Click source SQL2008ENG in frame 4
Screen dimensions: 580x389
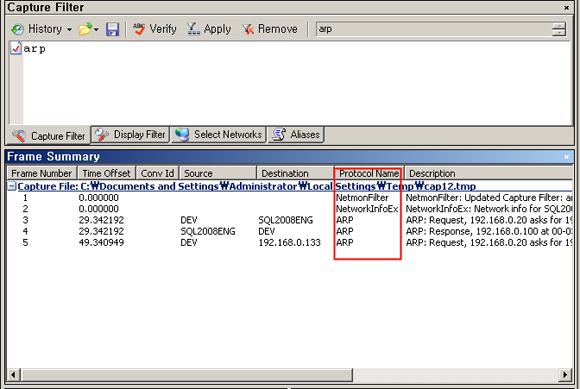click(x=208, y=231)
